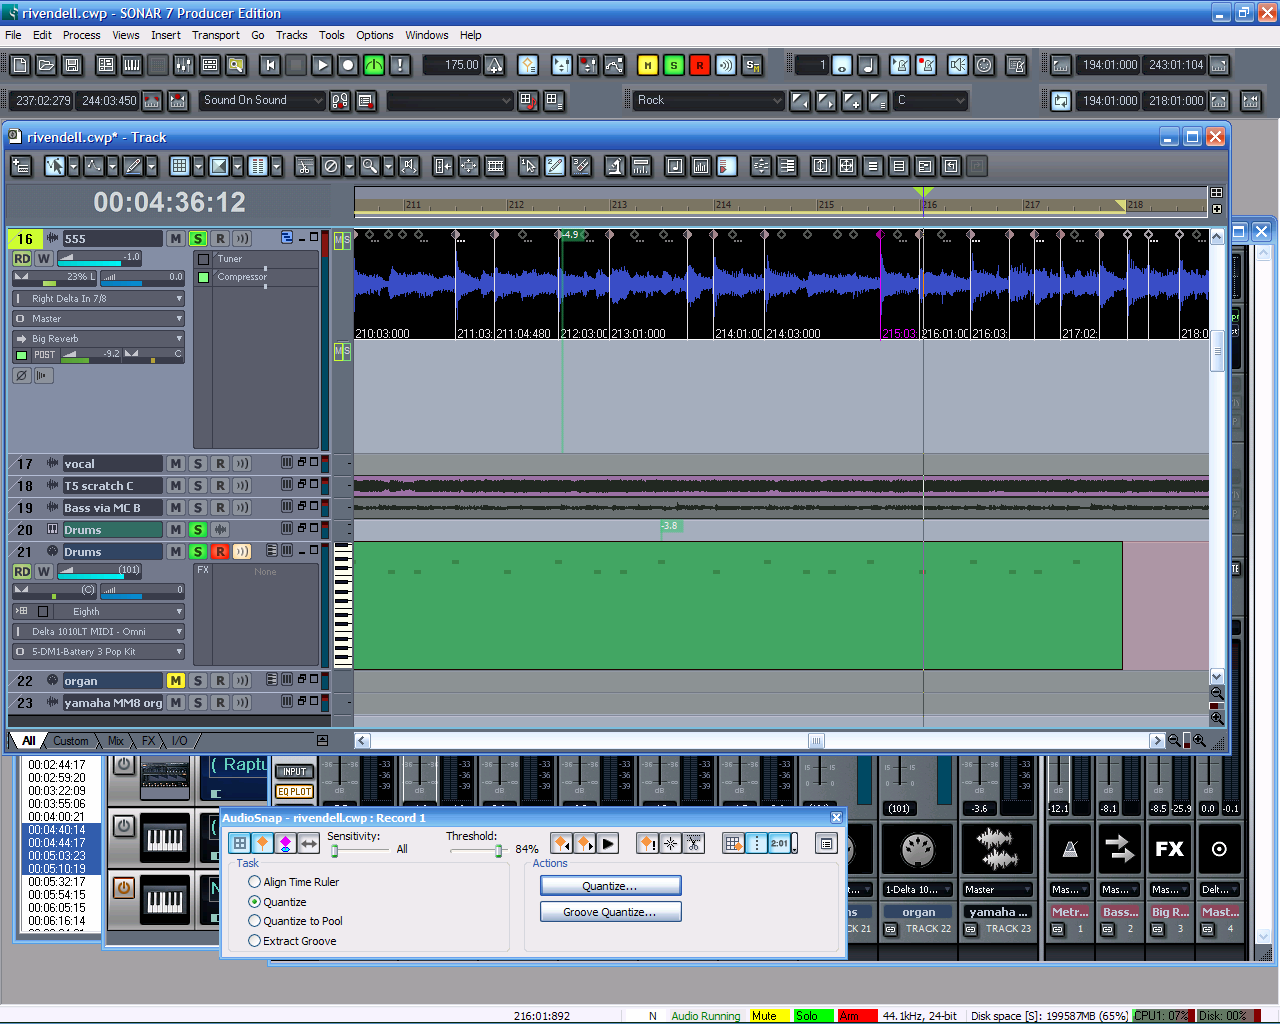The width and height of the screenshot is (1280, 1024).
Task: Split beats into clips scissors icon
Action: (x=694, y=844)
